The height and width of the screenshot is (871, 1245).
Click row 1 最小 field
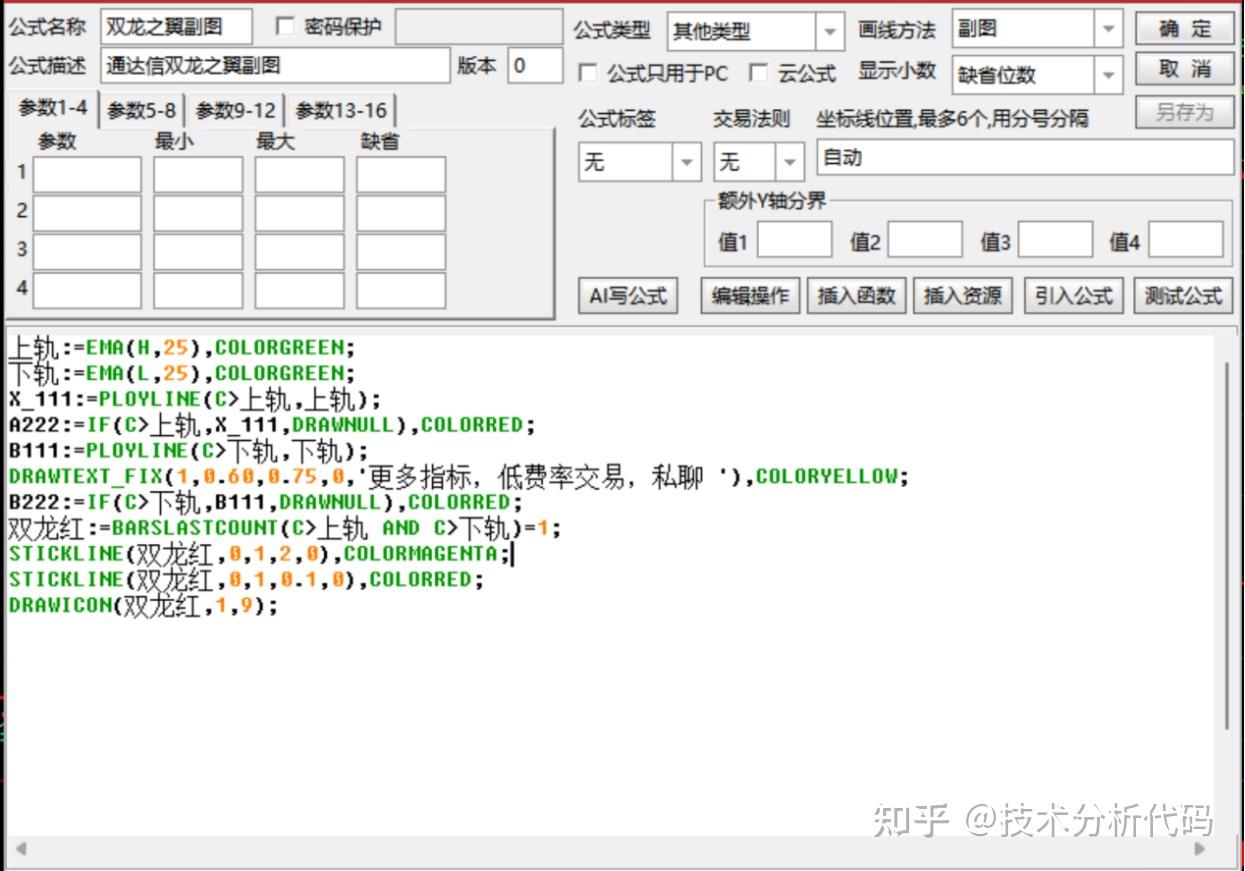coord(198,175)
